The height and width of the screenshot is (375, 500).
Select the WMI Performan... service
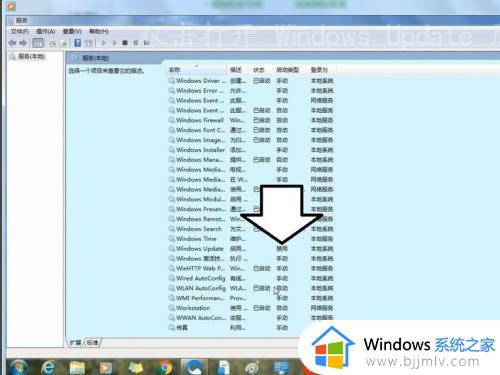(251, 298)
